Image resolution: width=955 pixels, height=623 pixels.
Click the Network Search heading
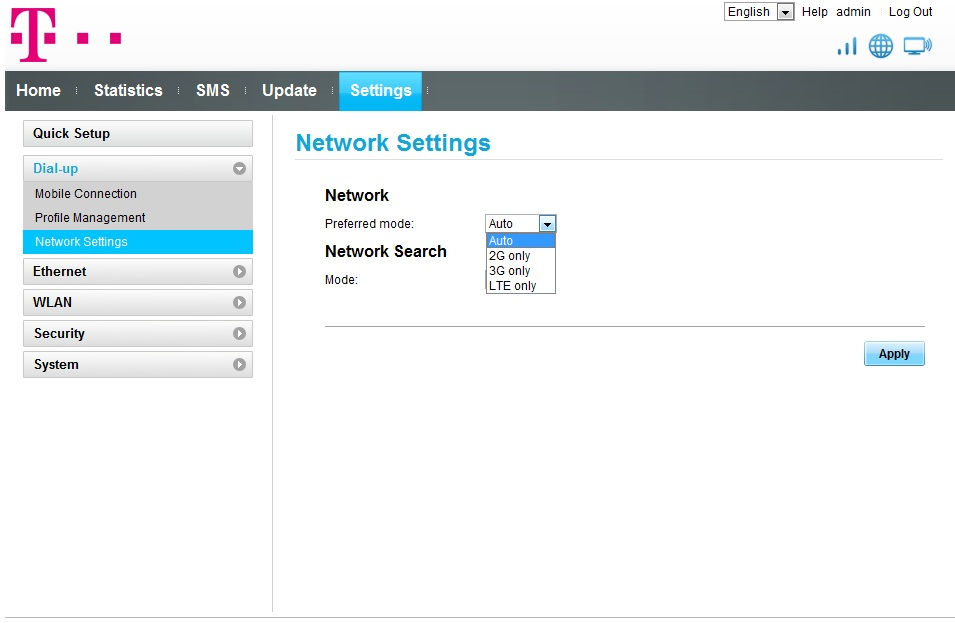tap(386, 252)
